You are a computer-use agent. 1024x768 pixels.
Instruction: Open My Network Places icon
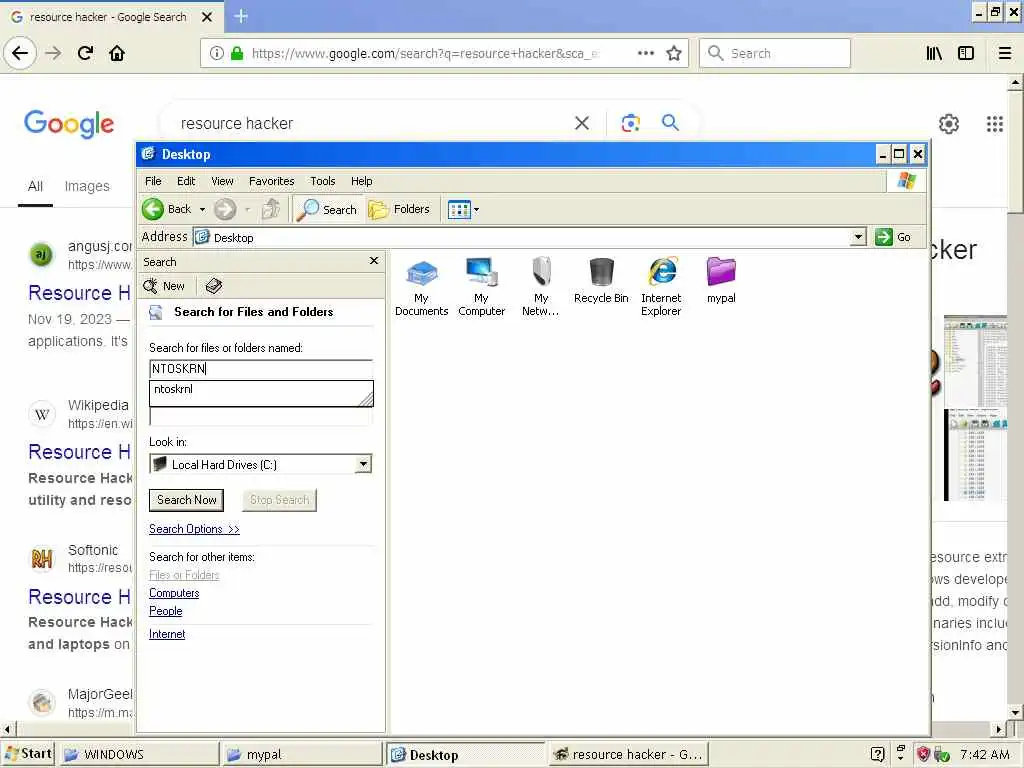click(x=541, y=287)
